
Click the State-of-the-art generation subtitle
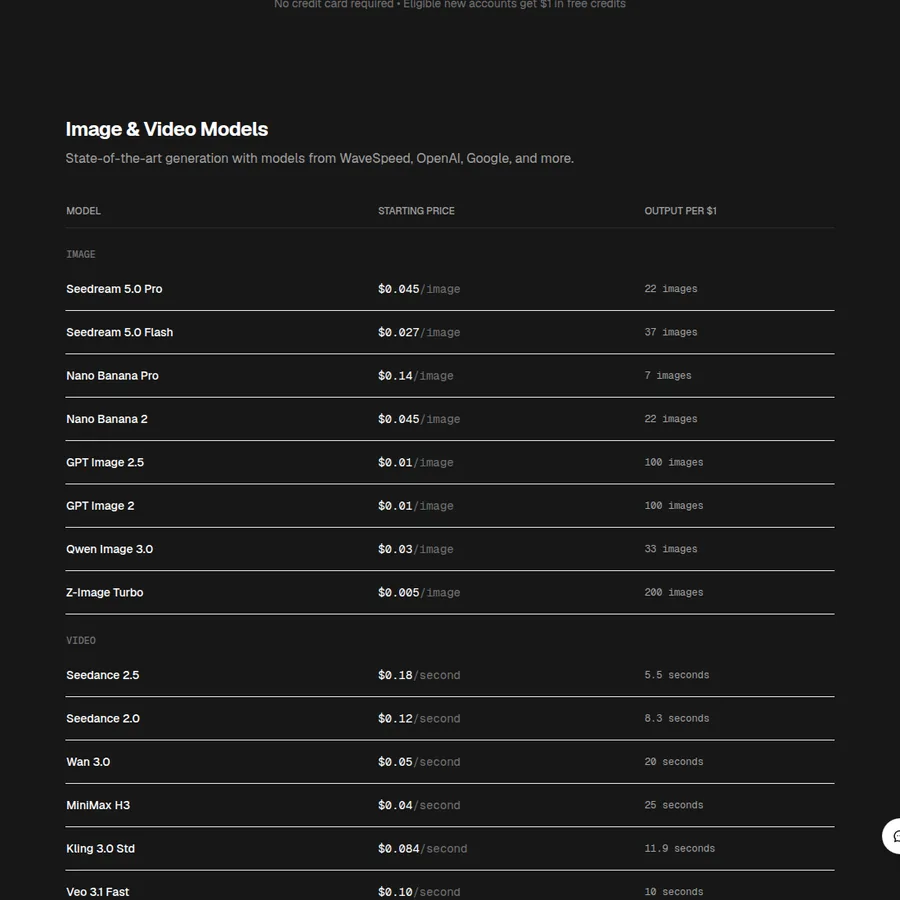pos(320,158)
